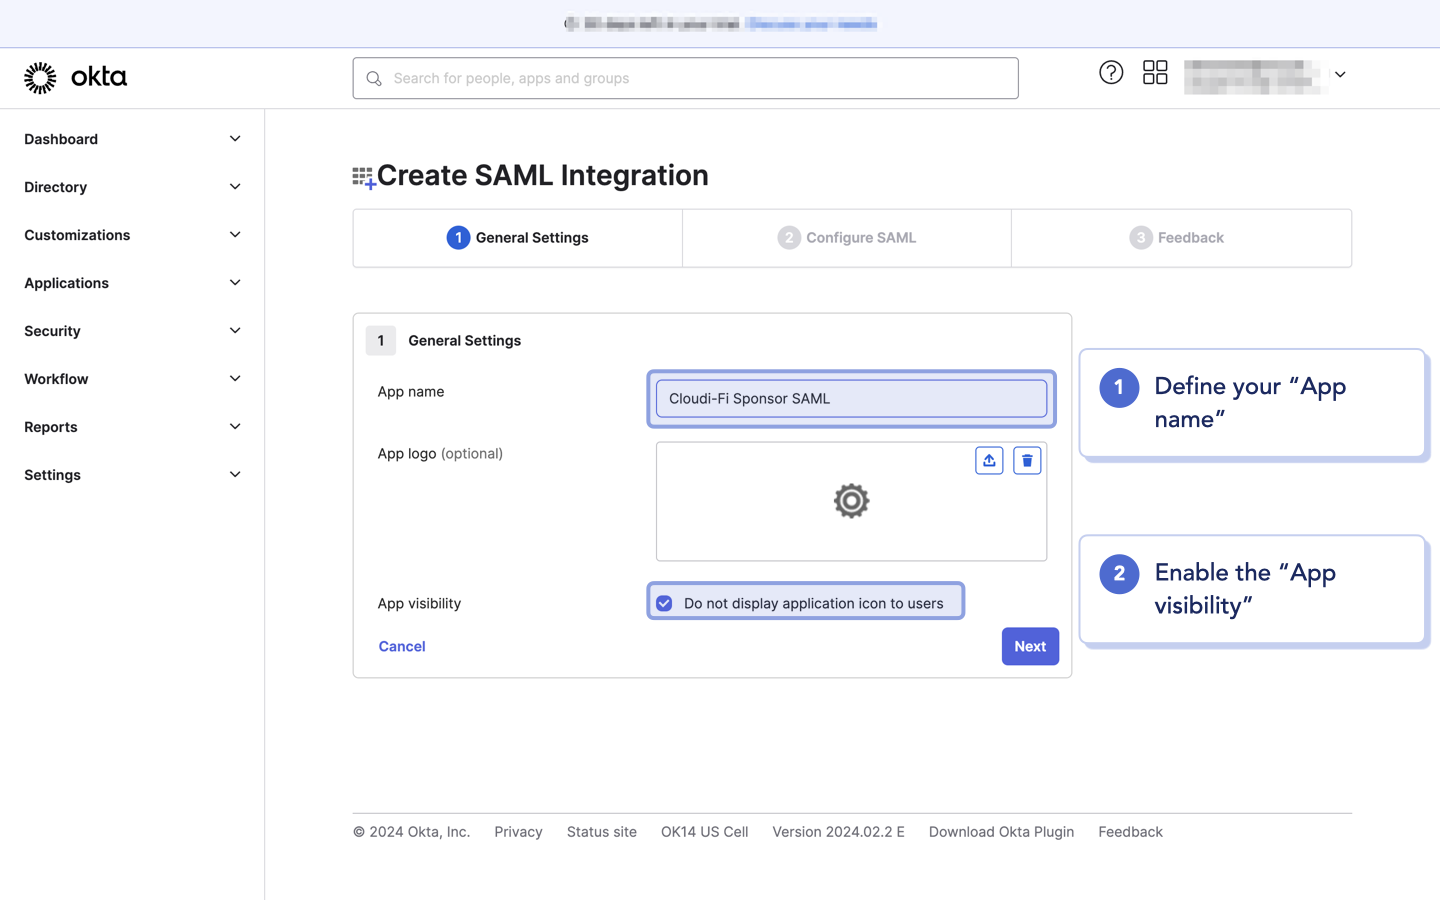This screenshot has width=1440, height=900.
Task: Upload a new app logo
Action: tap(989, 460)
